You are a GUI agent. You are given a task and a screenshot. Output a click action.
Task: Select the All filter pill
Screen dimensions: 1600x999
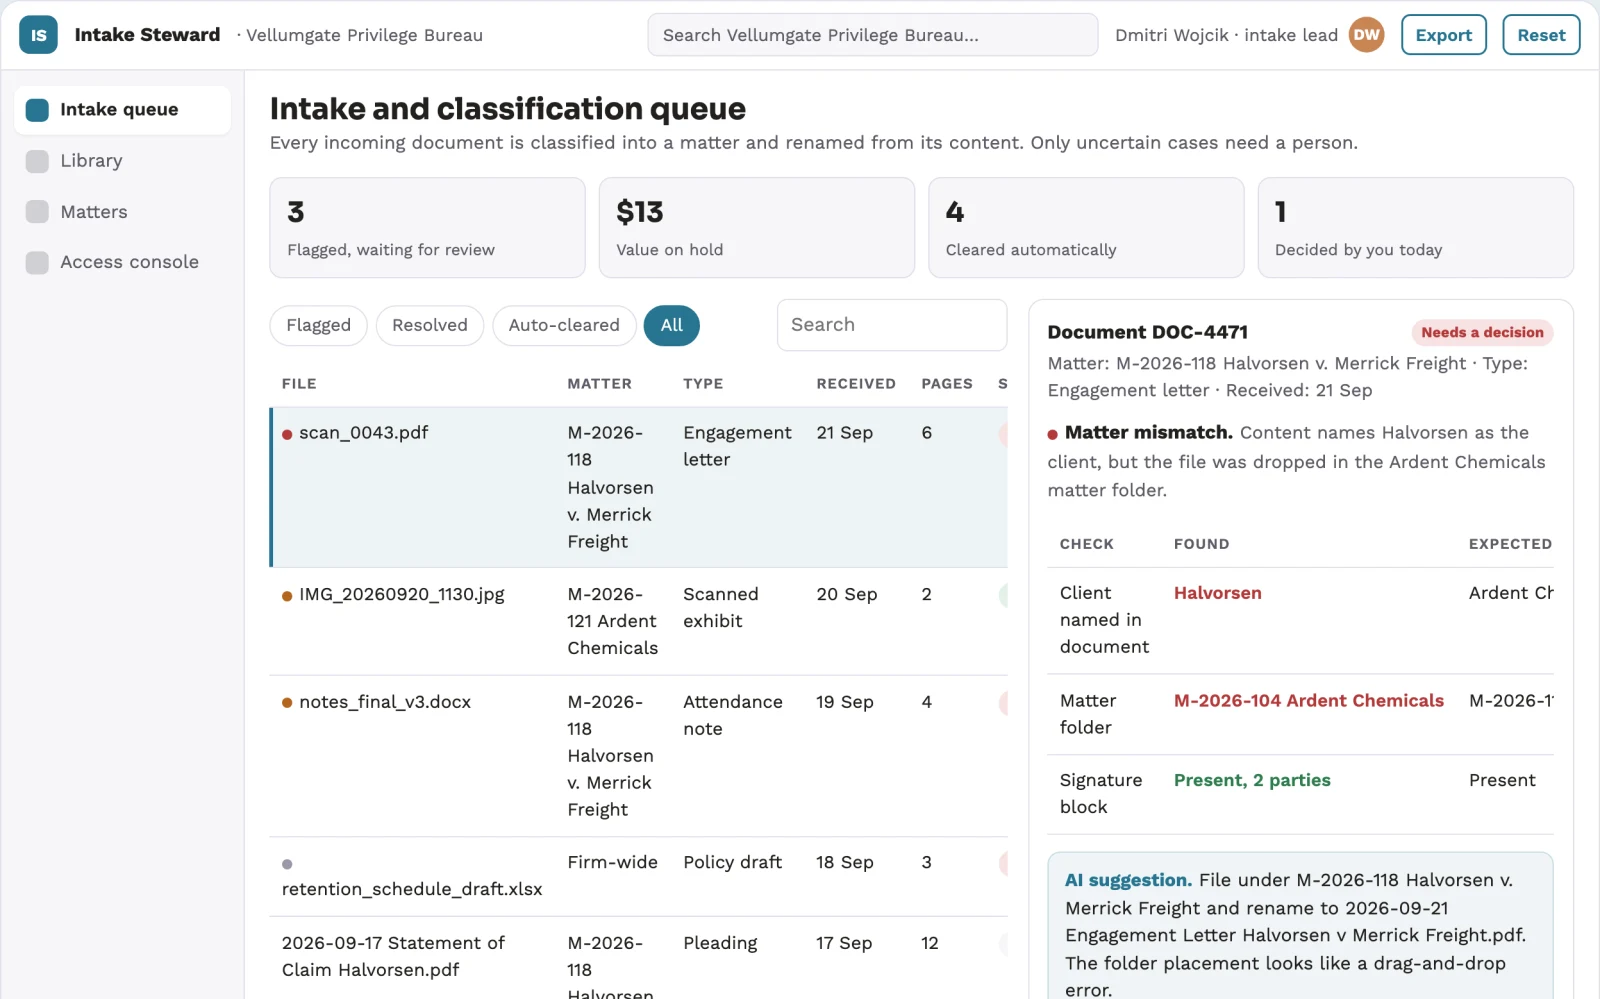coord(671,326)
